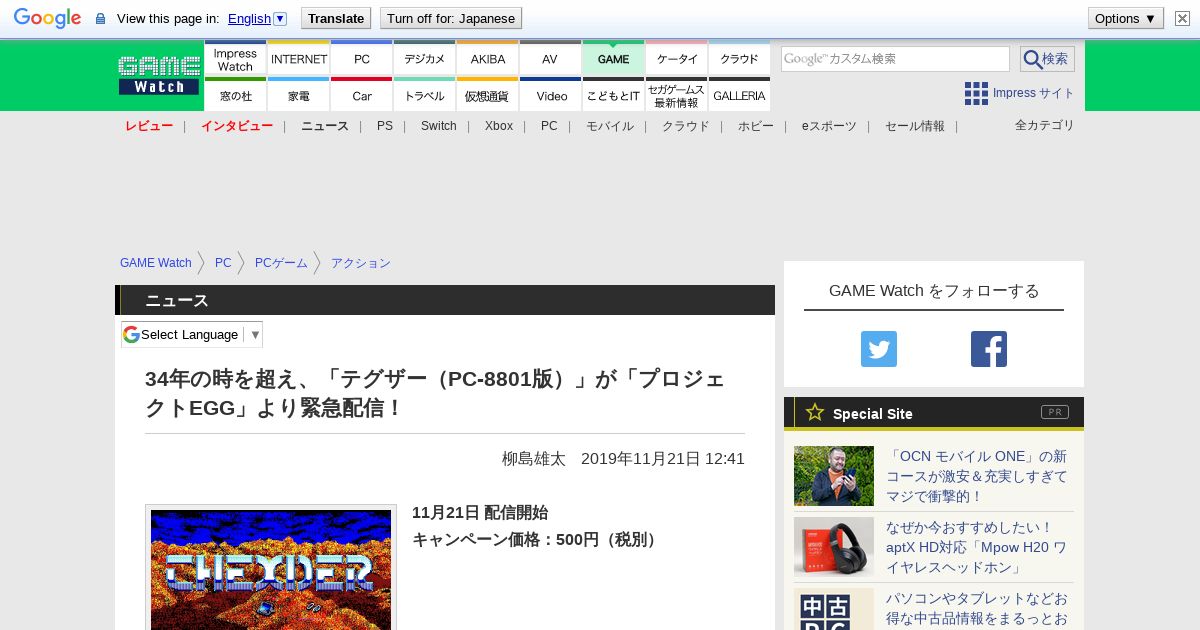Open the Mpow H20 headphone thumbnail
The width and height of the screenshot is (1200, 630).
click(834, 547)
